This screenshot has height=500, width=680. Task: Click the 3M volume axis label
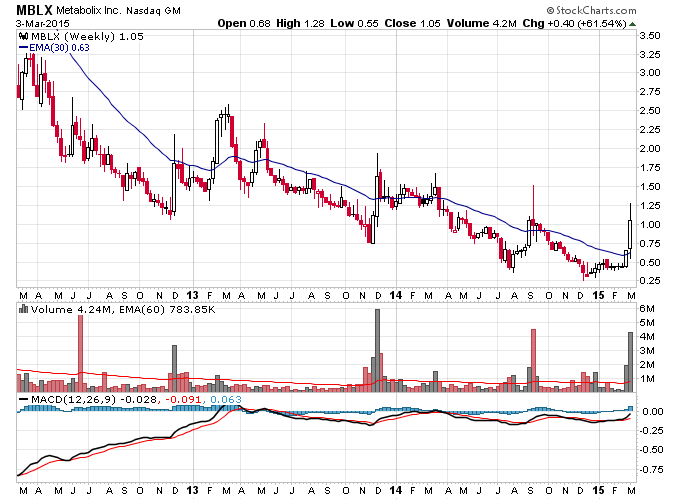point(647,350)
